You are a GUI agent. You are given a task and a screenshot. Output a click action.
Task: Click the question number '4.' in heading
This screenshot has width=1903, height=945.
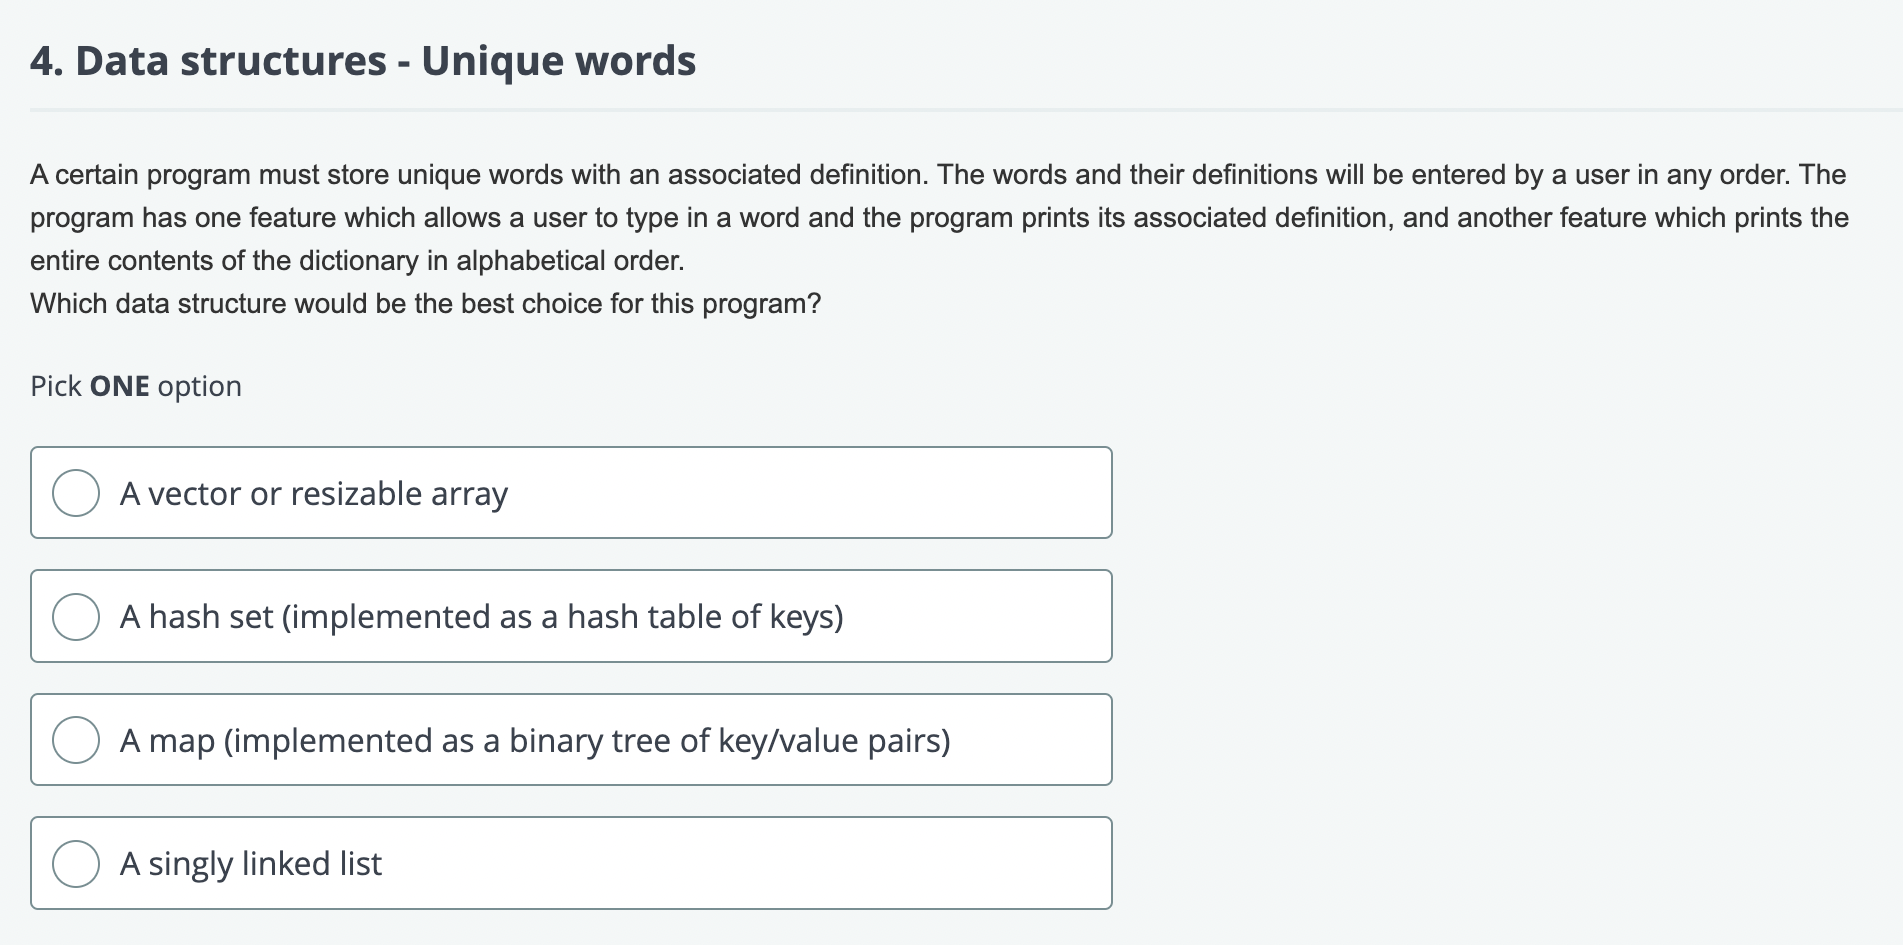point(46,61)
